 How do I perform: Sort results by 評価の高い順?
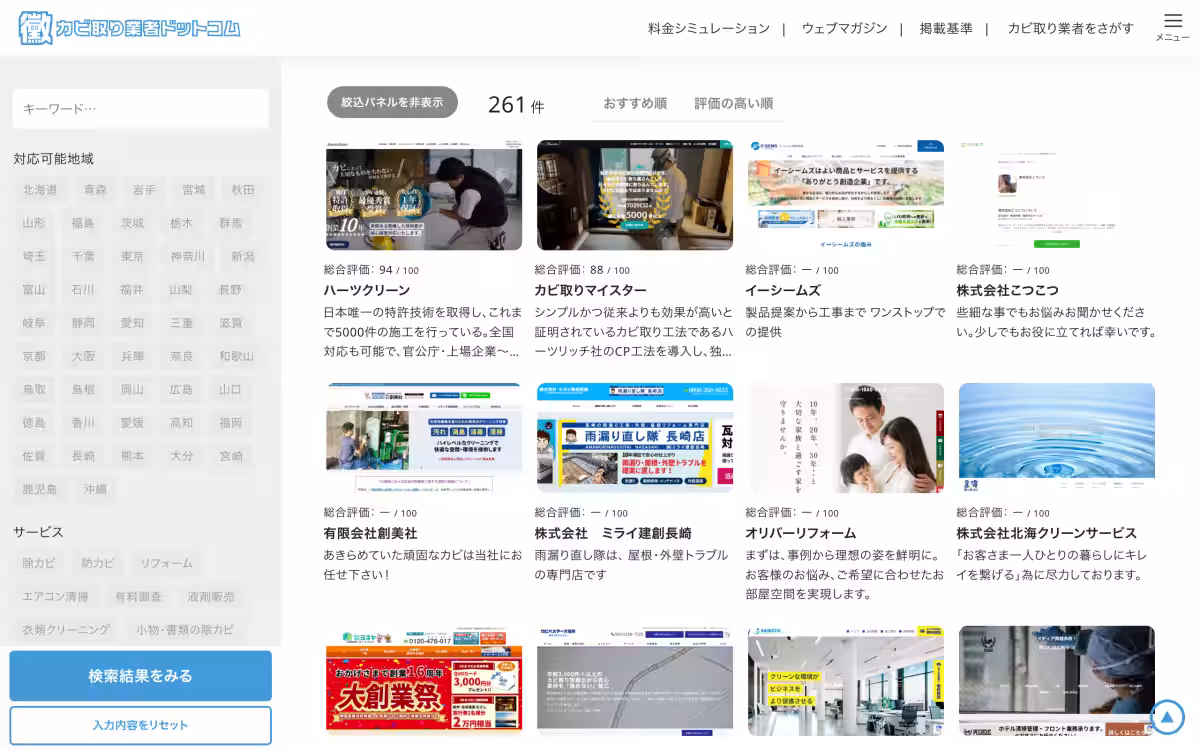click(x=733, y=103)
